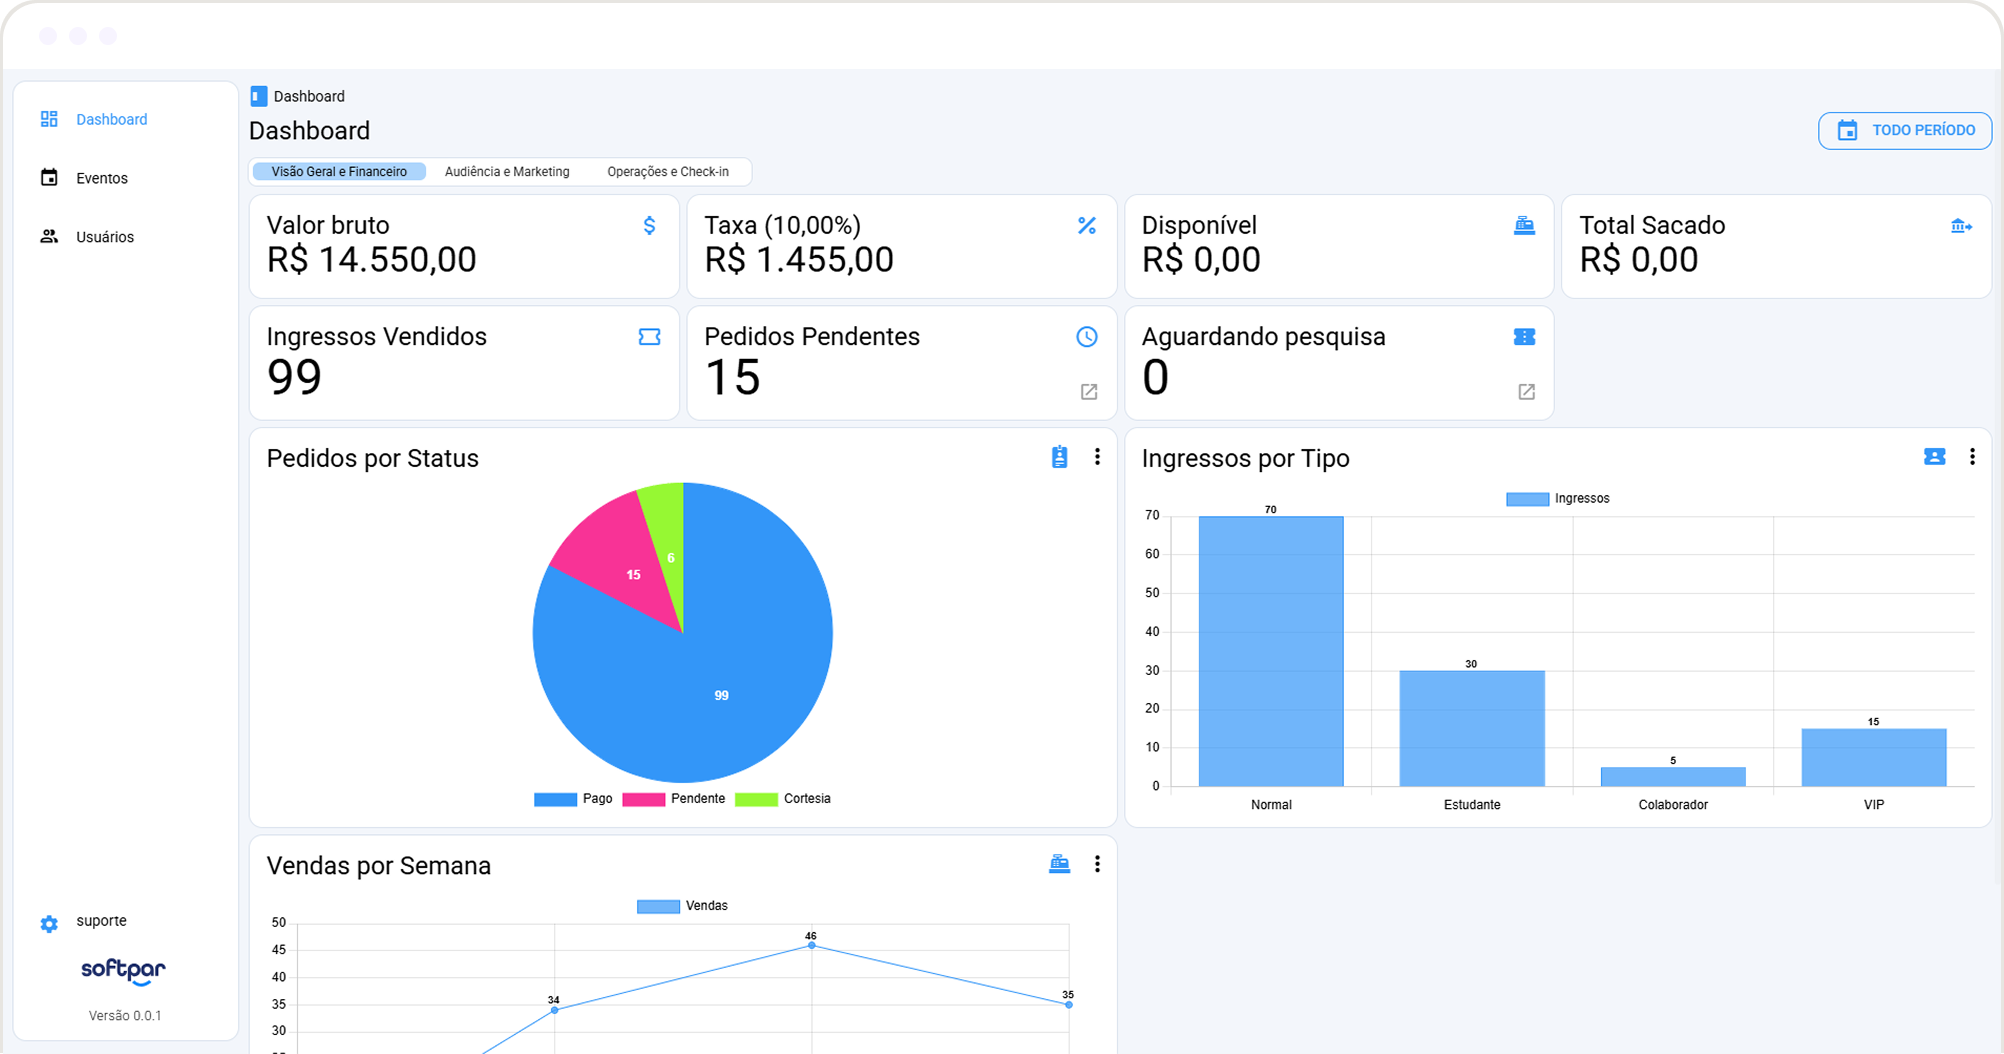The height and width of the screenshot is (1054, 2004).
Task: Click the badge icon in Ingressos por Tipo
Action: click(1934, 457)
